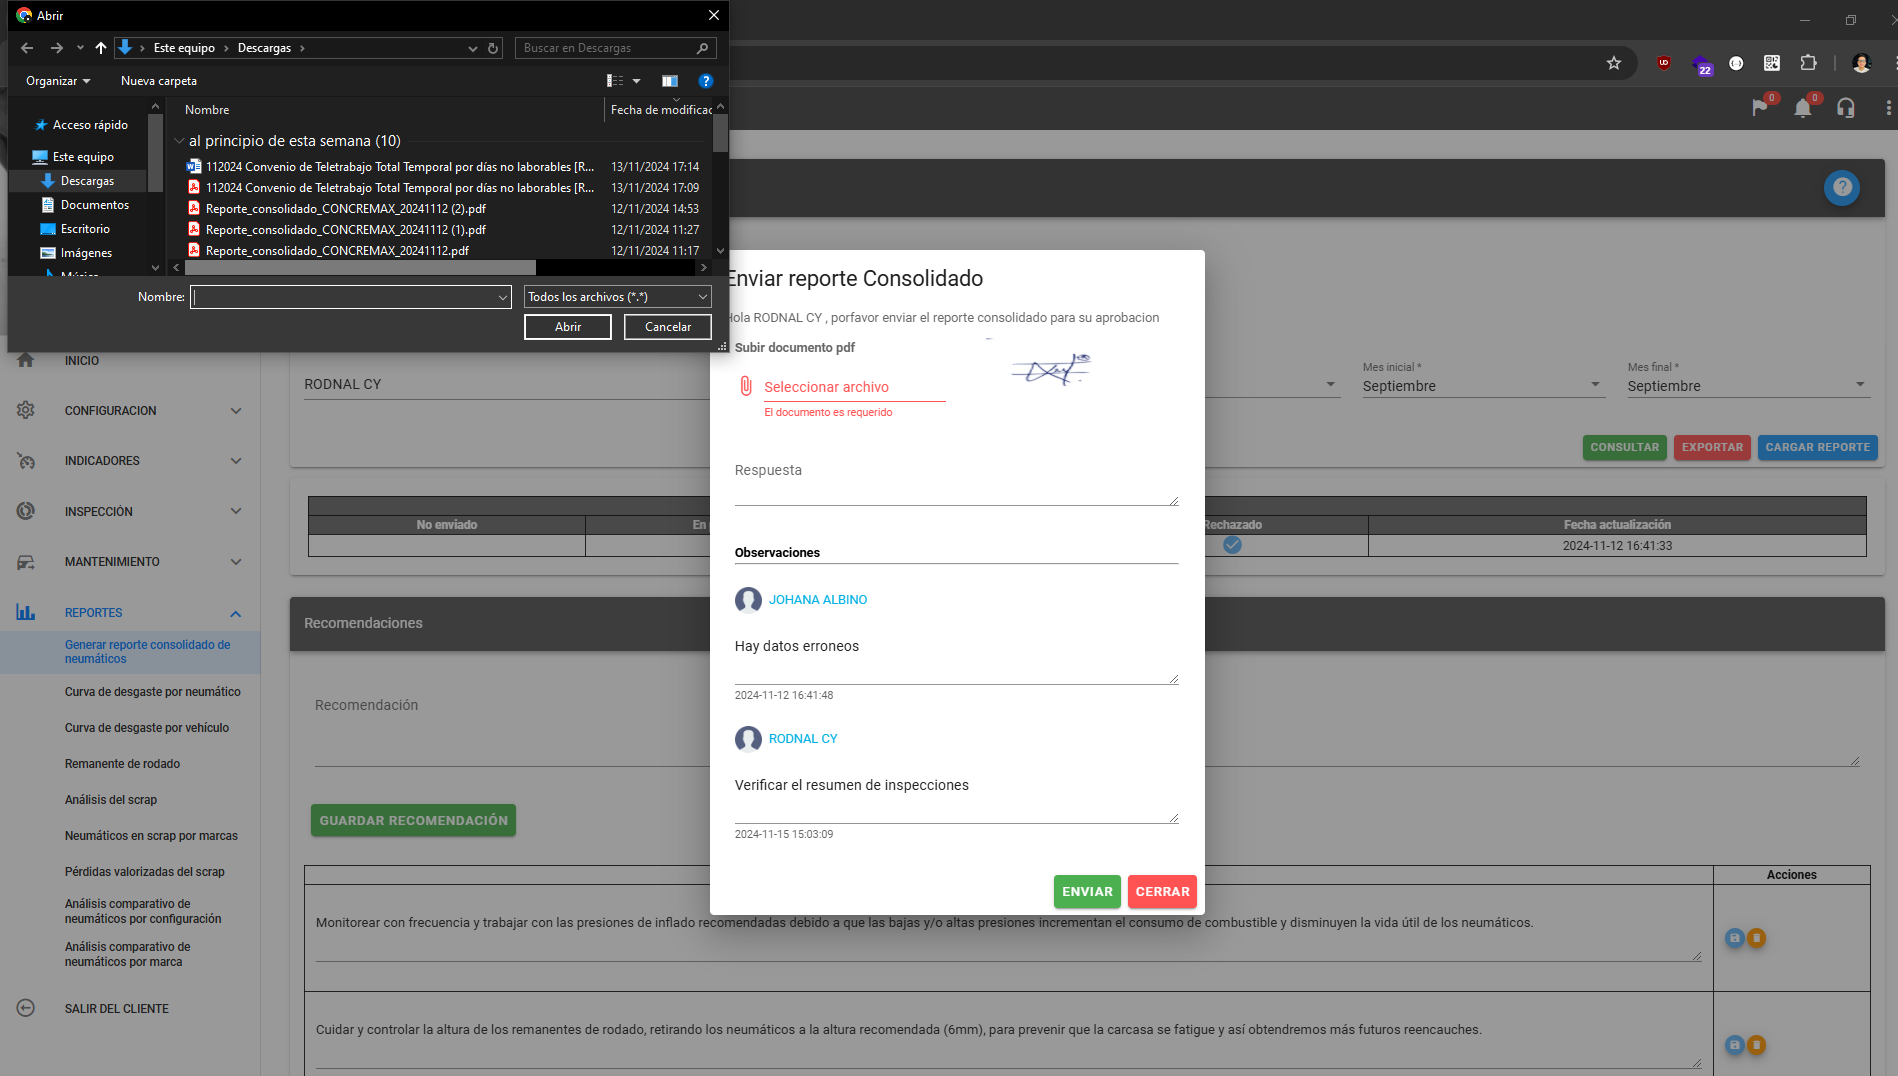
Task: Open the browser extensions puzzle icon
Action: pos(1808,63)
